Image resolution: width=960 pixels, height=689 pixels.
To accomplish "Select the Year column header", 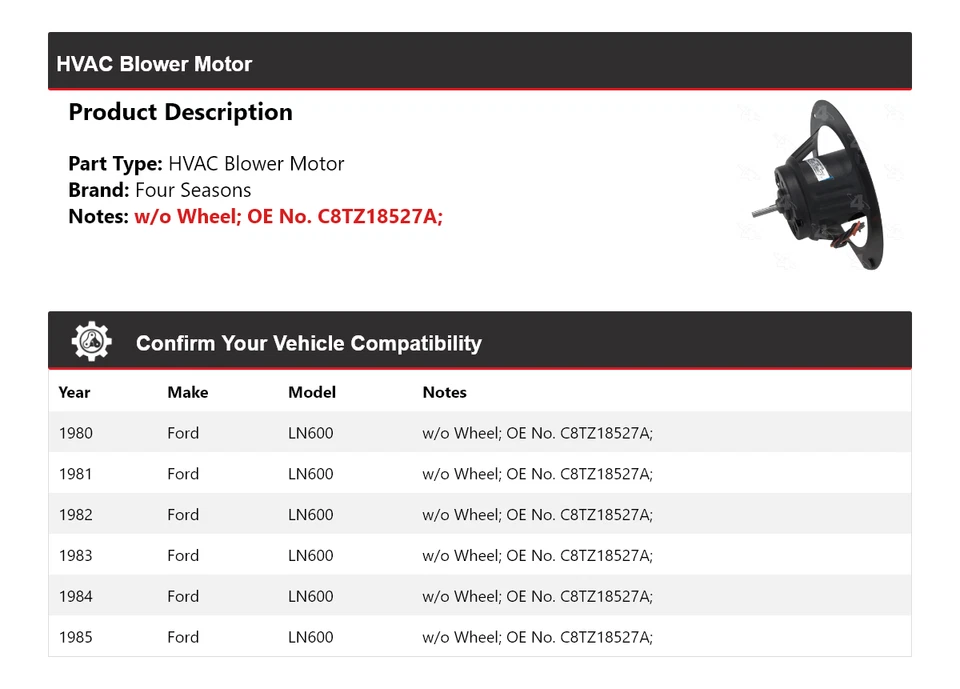I will [x=74, y=392].
